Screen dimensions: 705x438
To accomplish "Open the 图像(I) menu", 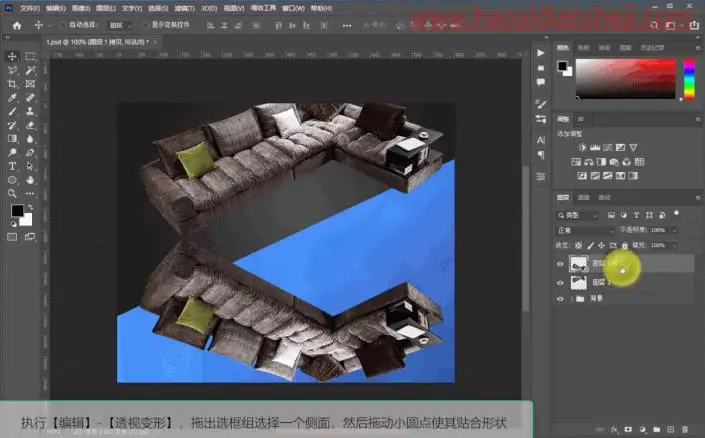I will click(81, 8).
